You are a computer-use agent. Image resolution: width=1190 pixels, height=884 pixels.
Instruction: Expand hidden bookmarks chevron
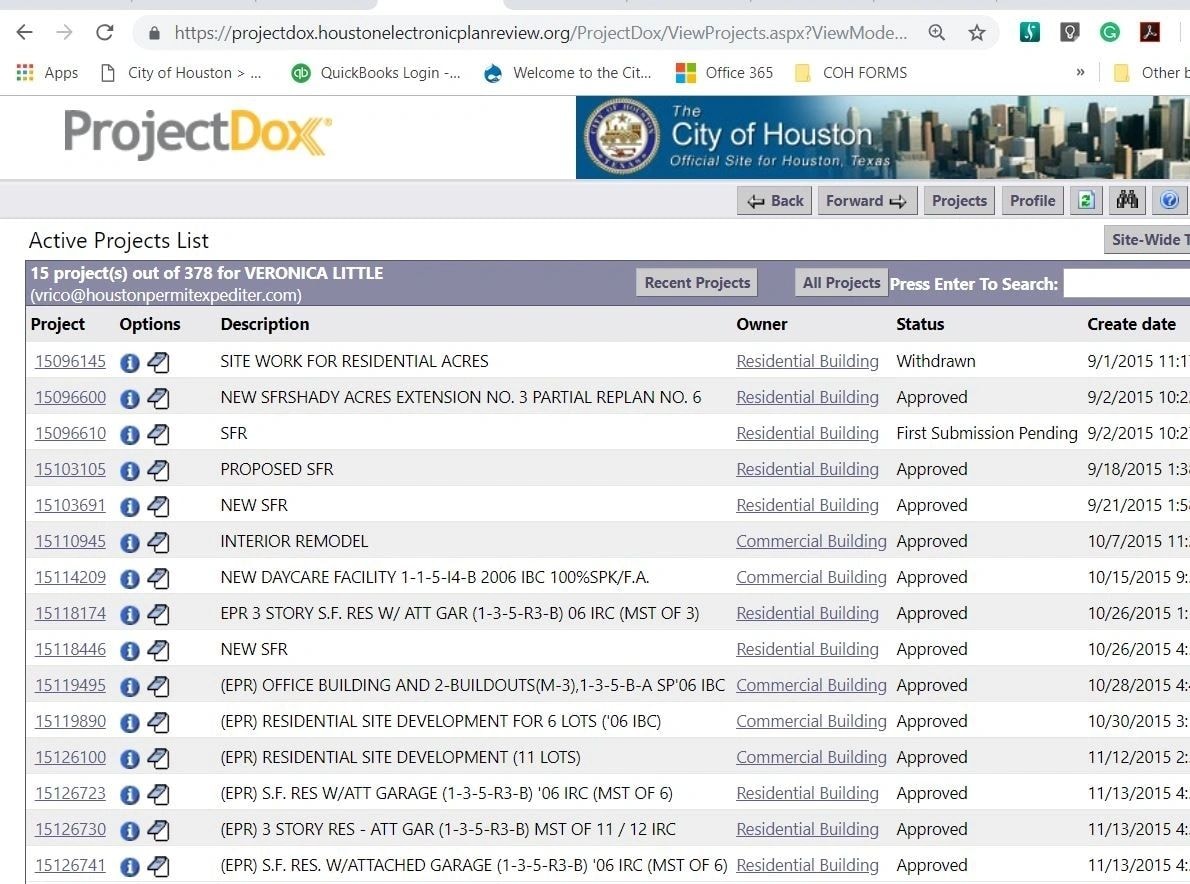[1080, 73]
